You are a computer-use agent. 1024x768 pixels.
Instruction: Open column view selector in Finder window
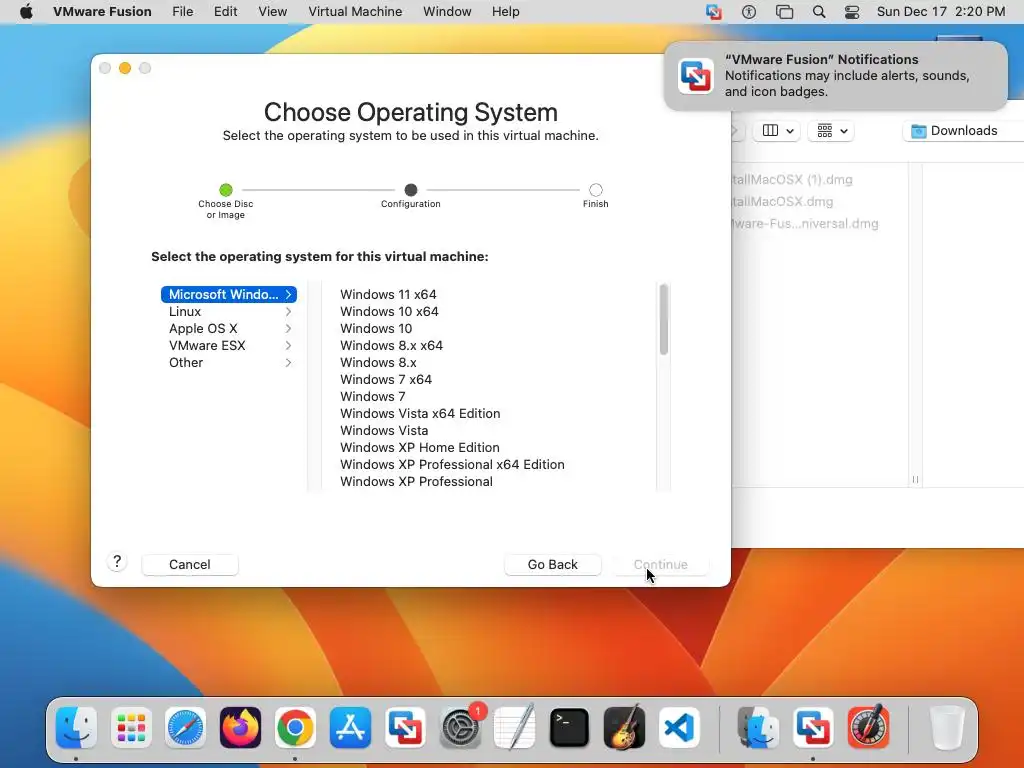click(777, 131)
